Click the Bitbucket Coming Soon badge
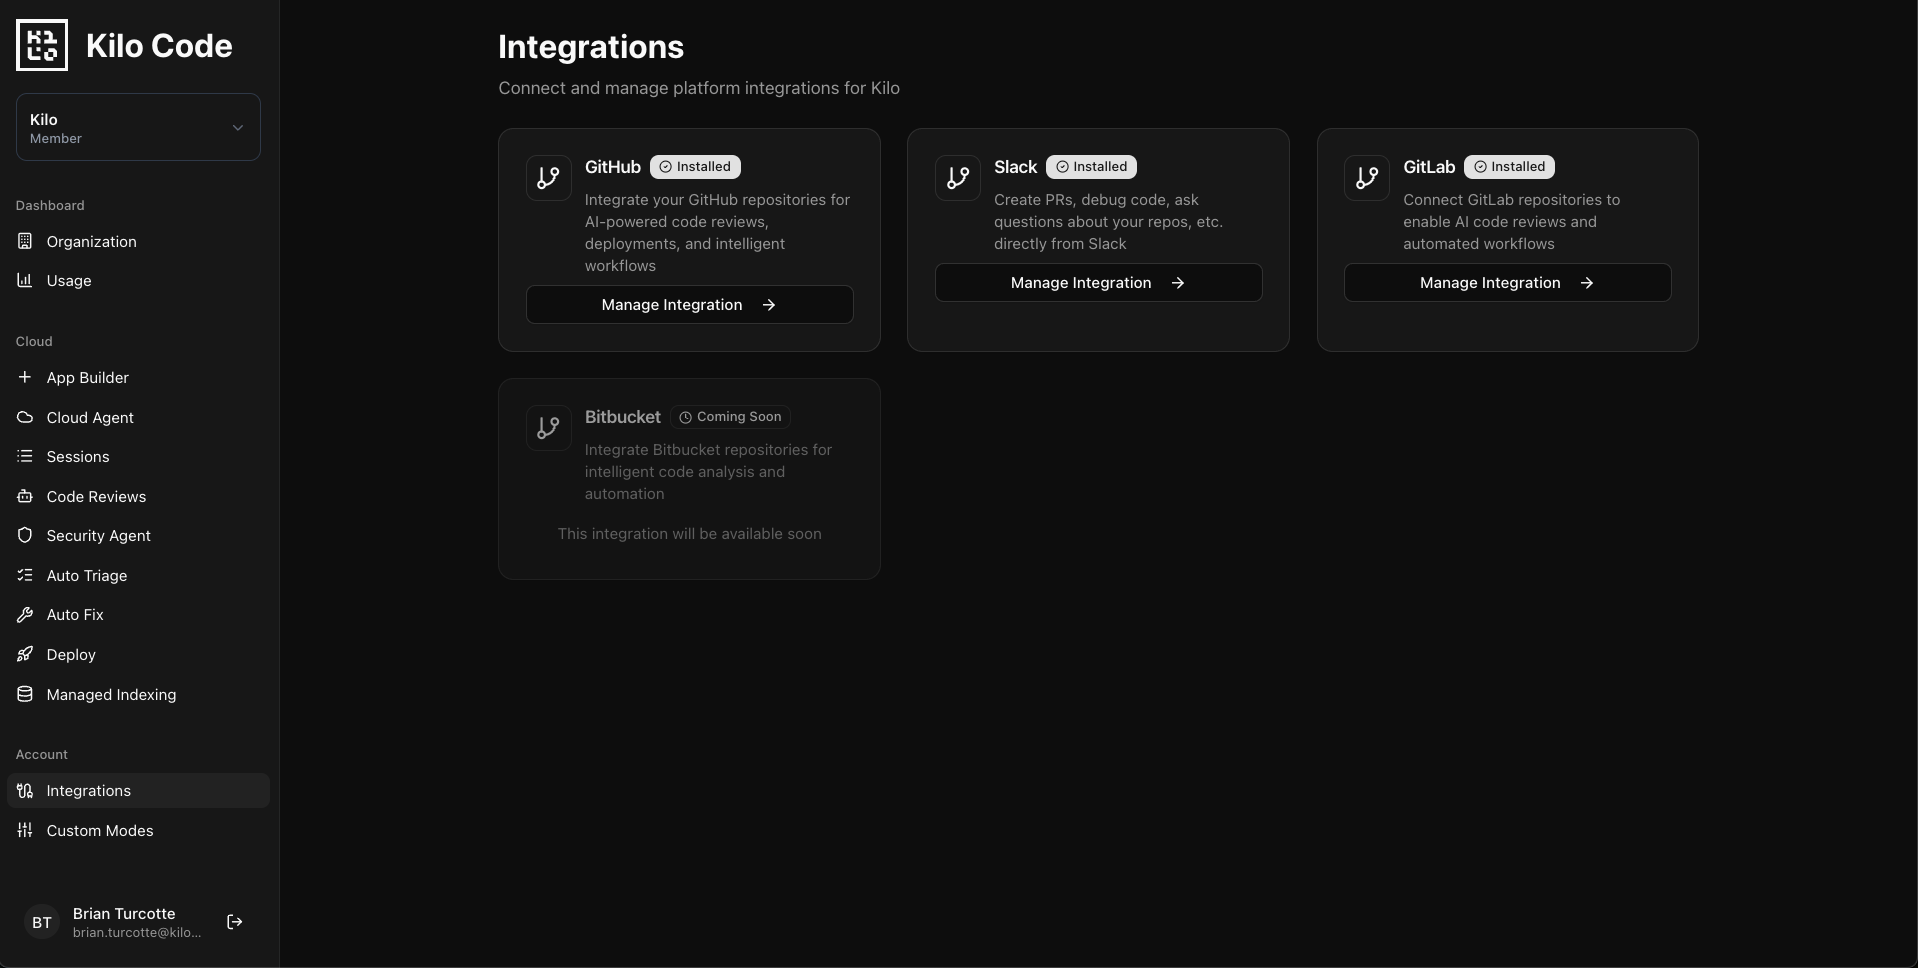 730,417
